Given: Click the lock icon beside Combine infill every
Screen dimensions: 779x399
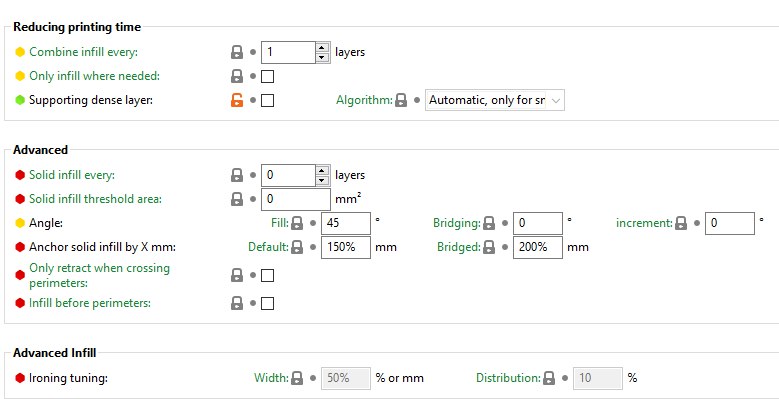Looking at the screenshot, I should pyautogui.click(x=237, y=52).
